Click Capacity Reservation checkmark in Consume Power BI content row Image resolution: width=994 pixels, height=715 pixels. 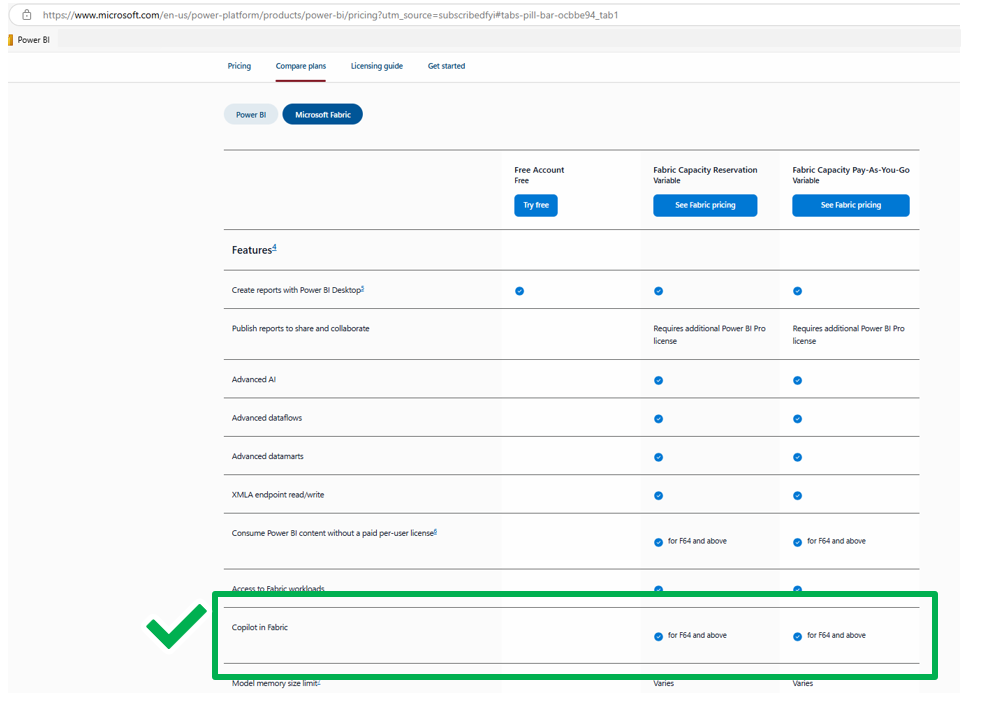(659, 543)
